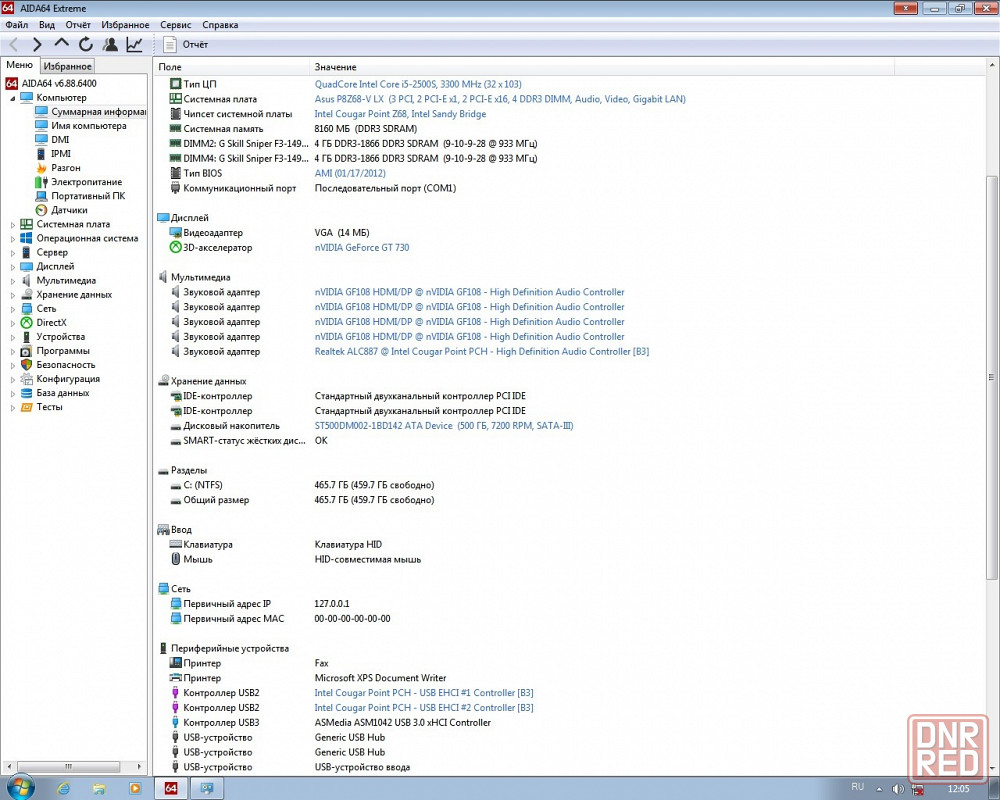Expand the Сервер tree node
Viewport: 1000px width, 800px height.
click(13, 253)
